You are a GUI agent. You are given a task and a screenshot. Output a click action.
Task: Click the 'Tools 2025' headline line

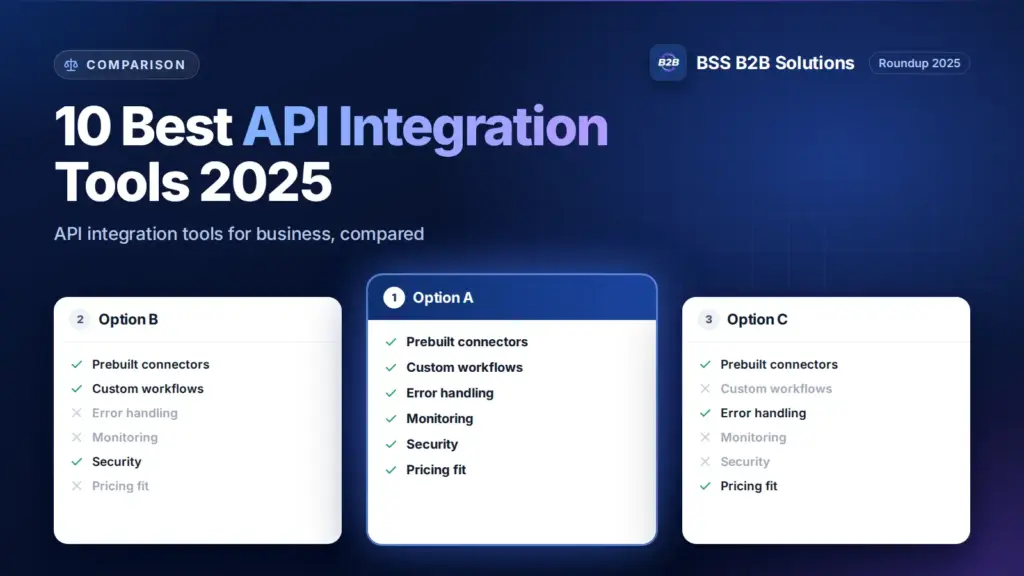(x=193, y=182)
